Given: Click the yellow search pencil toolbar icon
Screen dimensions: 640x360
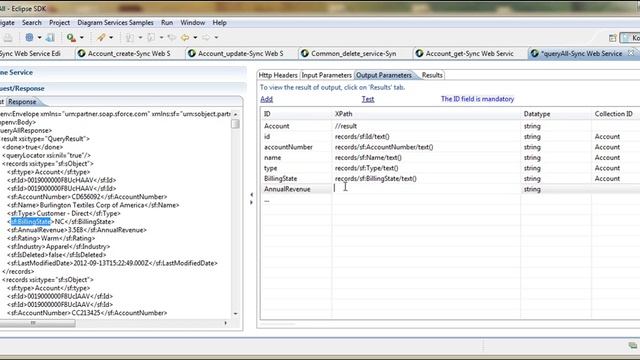Looking at the screenshot, I should [101, 38].
